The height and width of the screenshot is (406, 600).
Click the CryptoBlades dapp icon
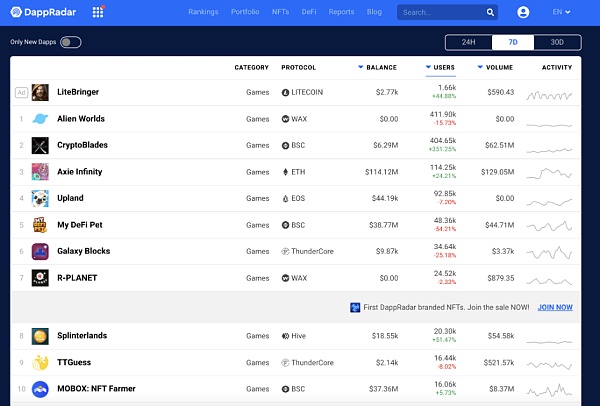coord(40,145)
